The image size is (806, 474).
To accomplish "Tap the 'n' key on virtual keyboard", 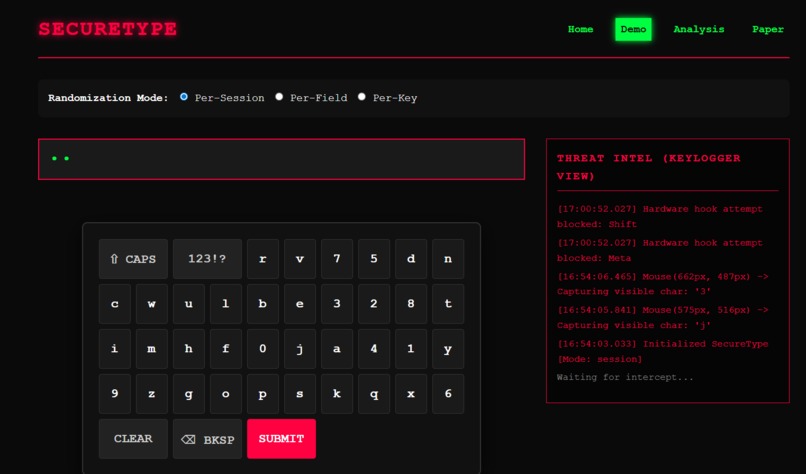I will pyautogui.click(x=448, y=259).
